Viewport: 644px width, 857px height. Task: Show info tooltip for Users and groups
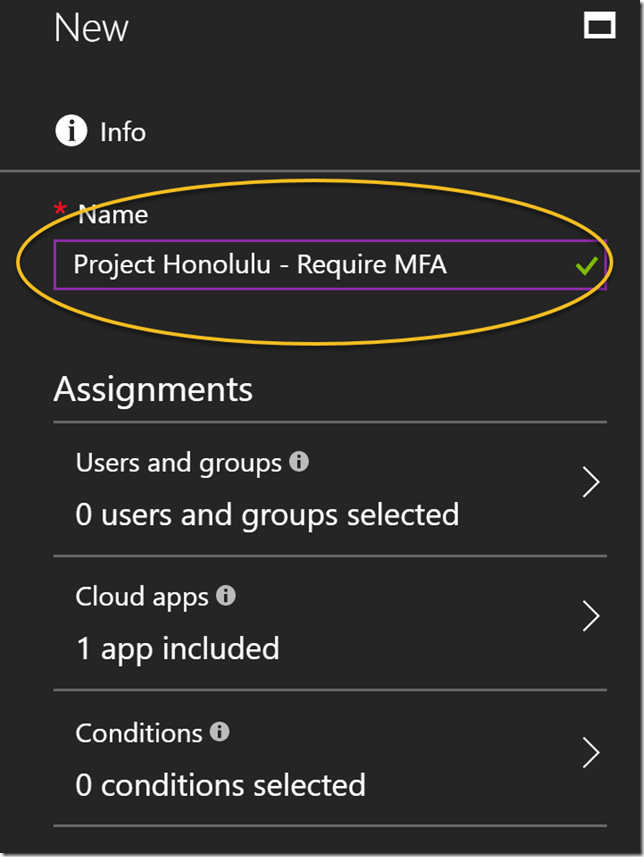coord(299,462)
